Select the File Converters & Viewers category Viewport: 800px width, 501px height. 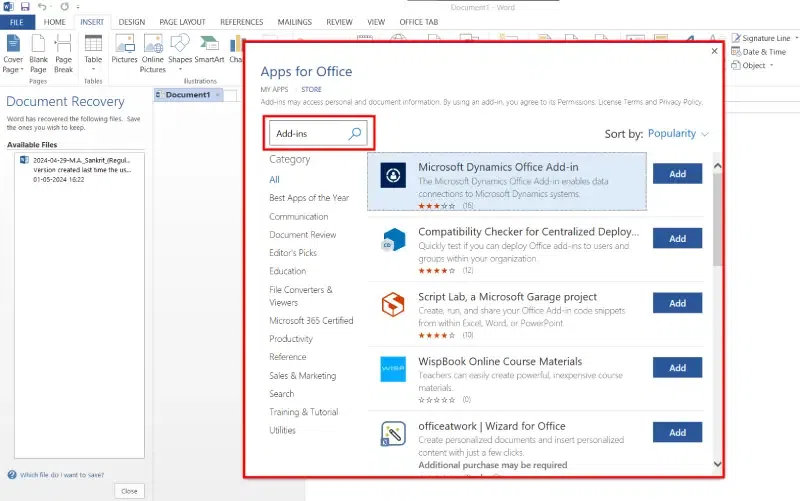click(x=301, y=296)
